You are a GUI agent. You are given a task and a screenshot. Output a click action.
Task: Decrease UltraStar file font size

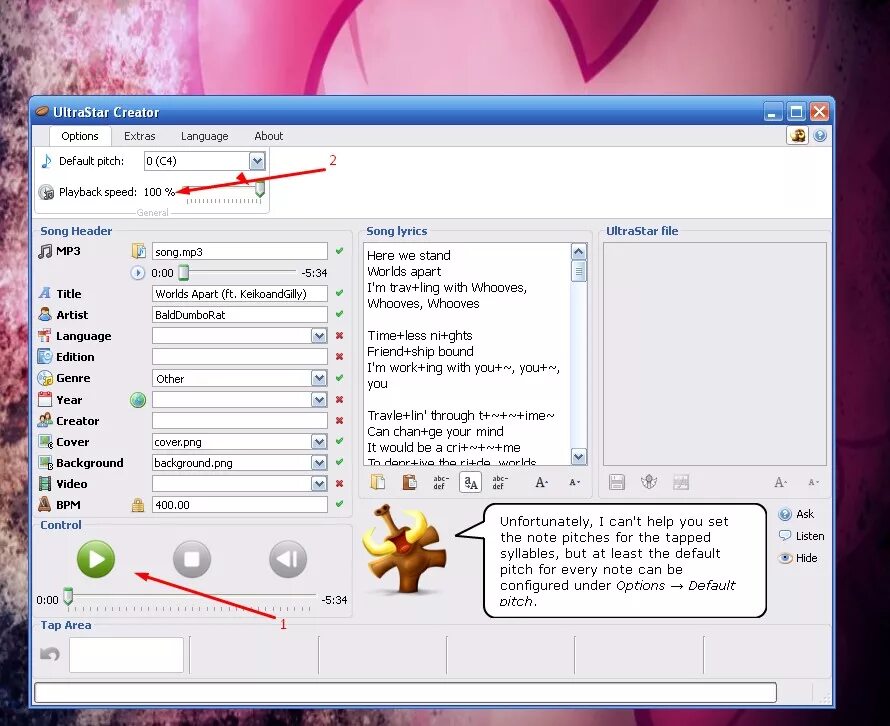coord(813,482)
